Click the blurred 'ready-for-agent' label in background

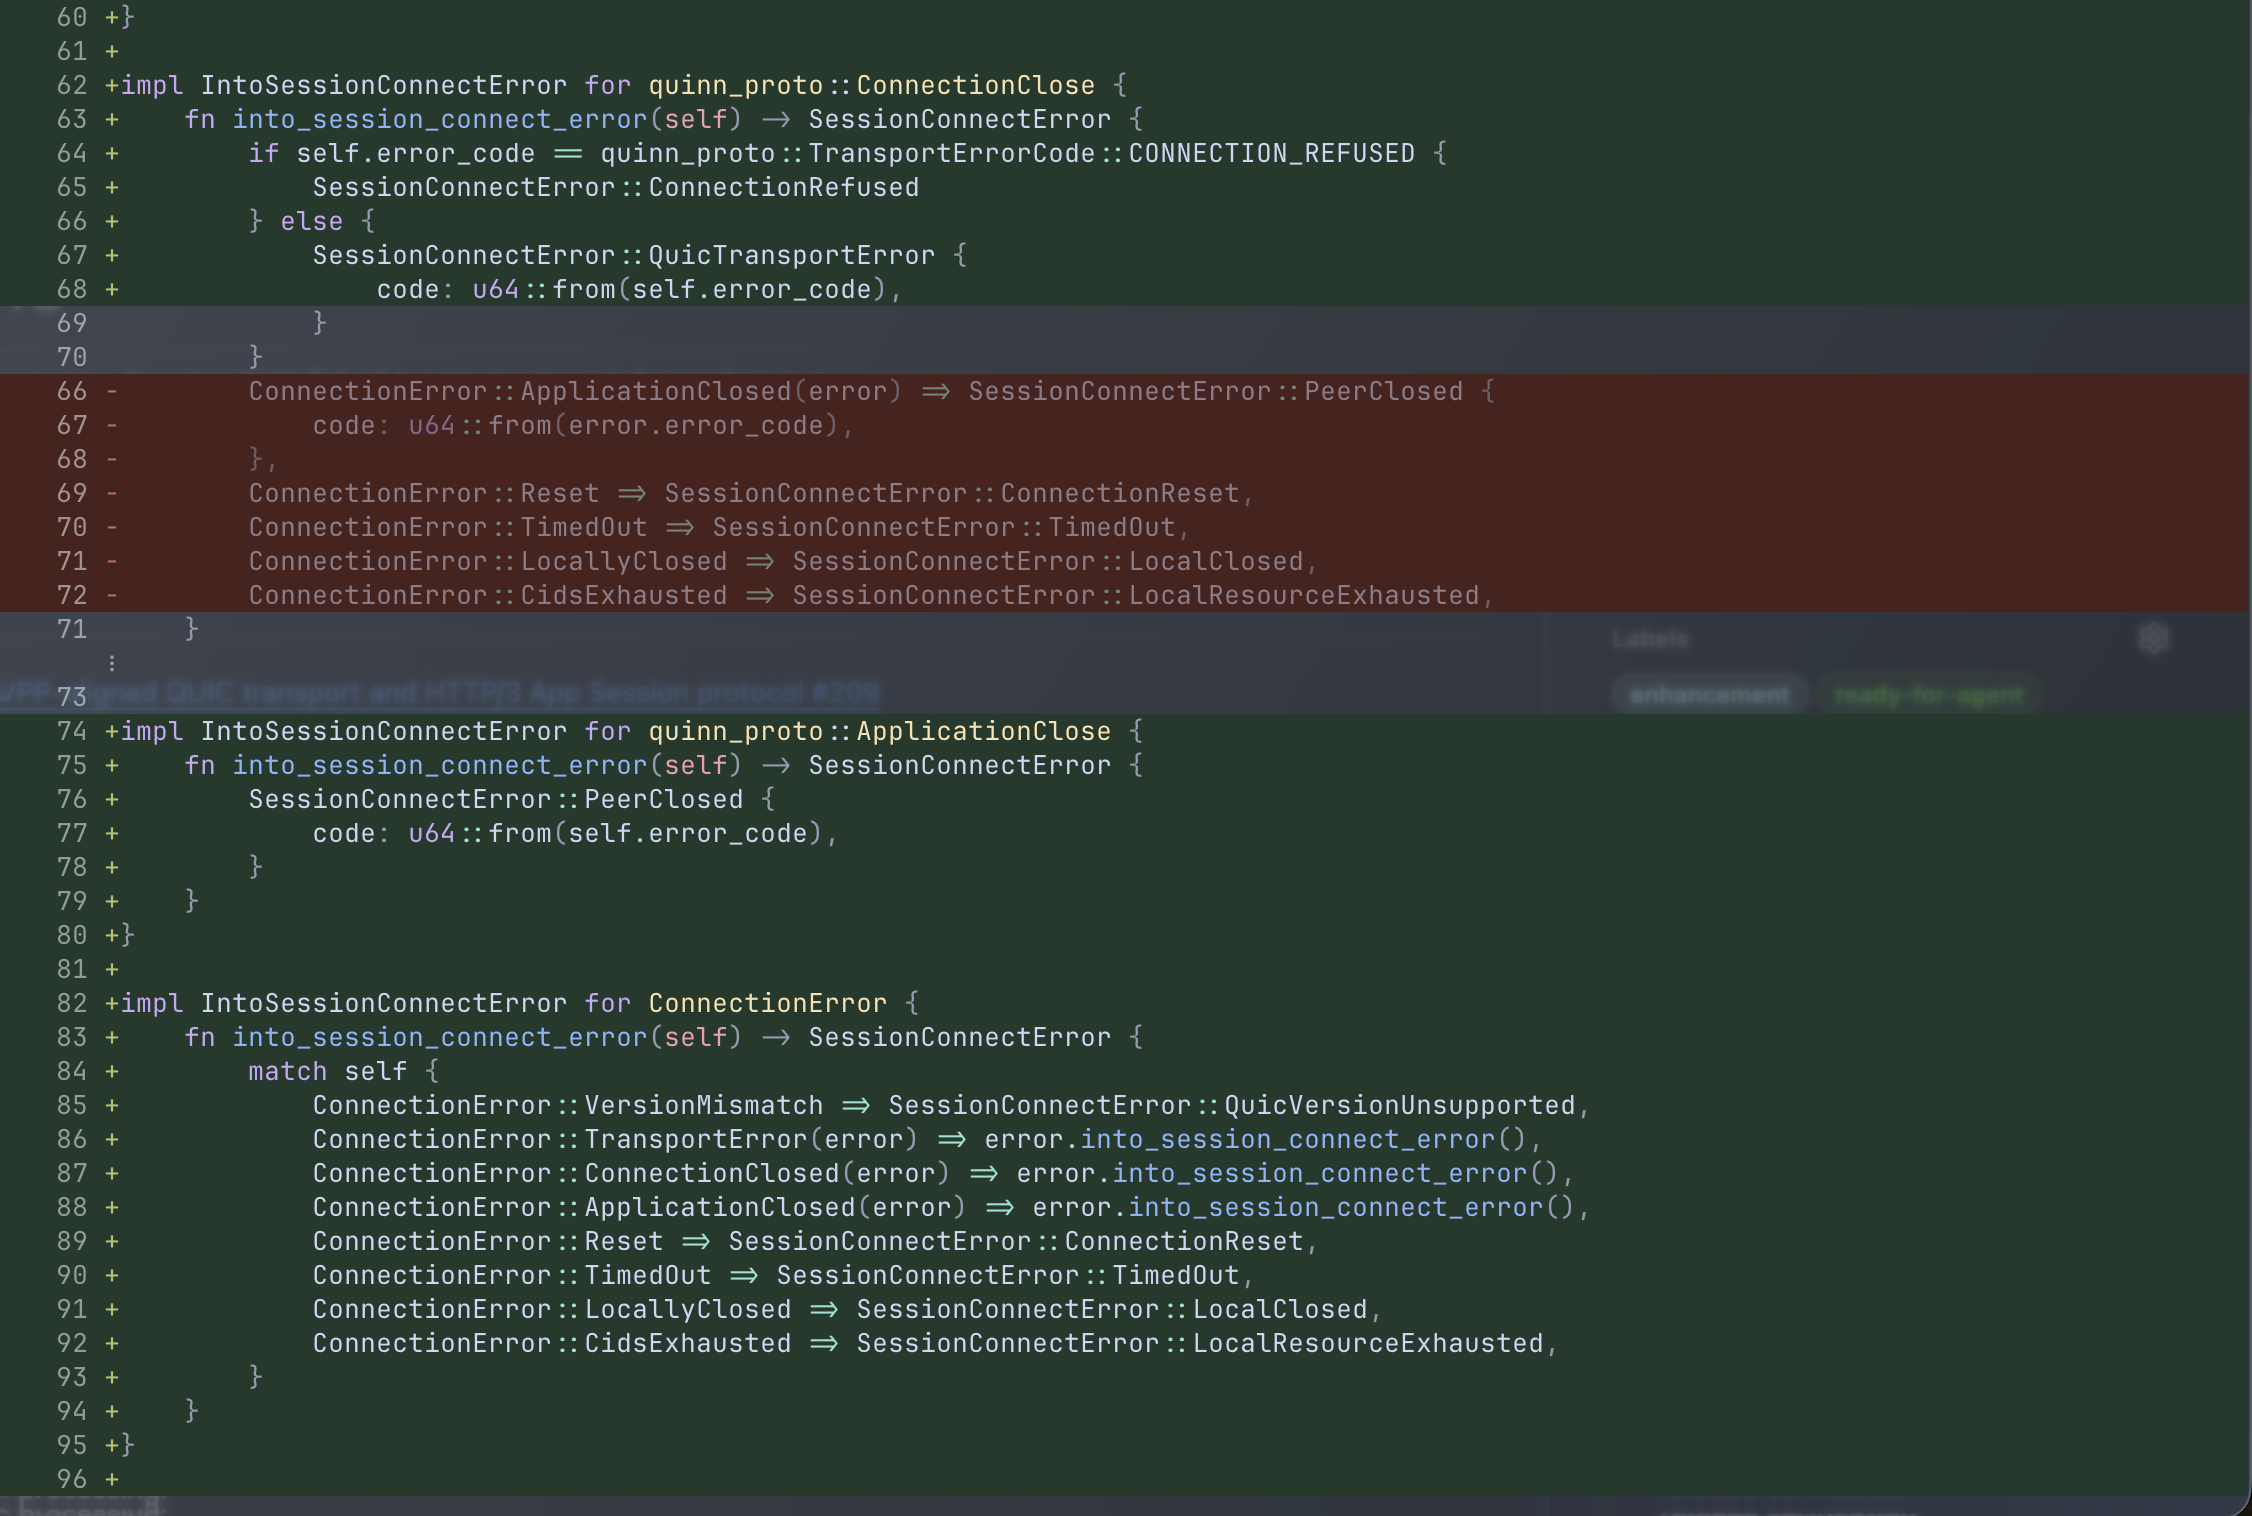(x=1929, y=694)
